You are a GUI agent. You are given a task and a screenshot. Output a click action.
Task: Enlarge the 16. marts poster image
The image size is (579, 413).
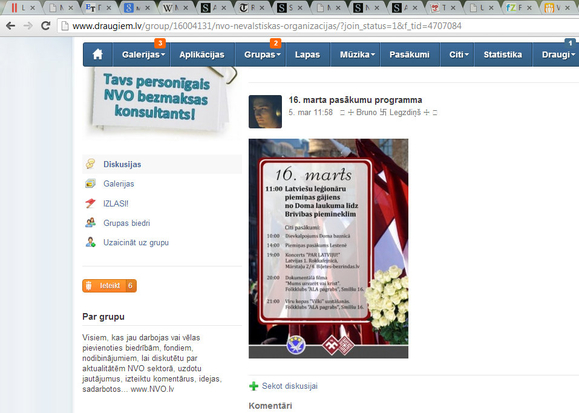click(x=328, y=248)
